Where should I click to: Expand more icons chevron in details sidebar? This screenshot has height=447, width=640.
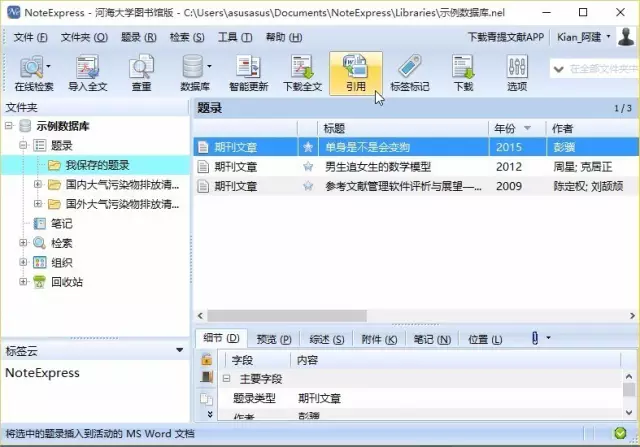(210, 414)
